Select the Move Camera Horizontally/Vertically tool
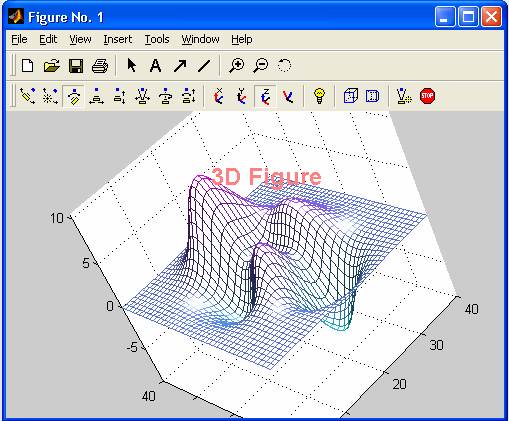Image resolution: width=509 pixels, height=421 pixels. coord(96,96)
